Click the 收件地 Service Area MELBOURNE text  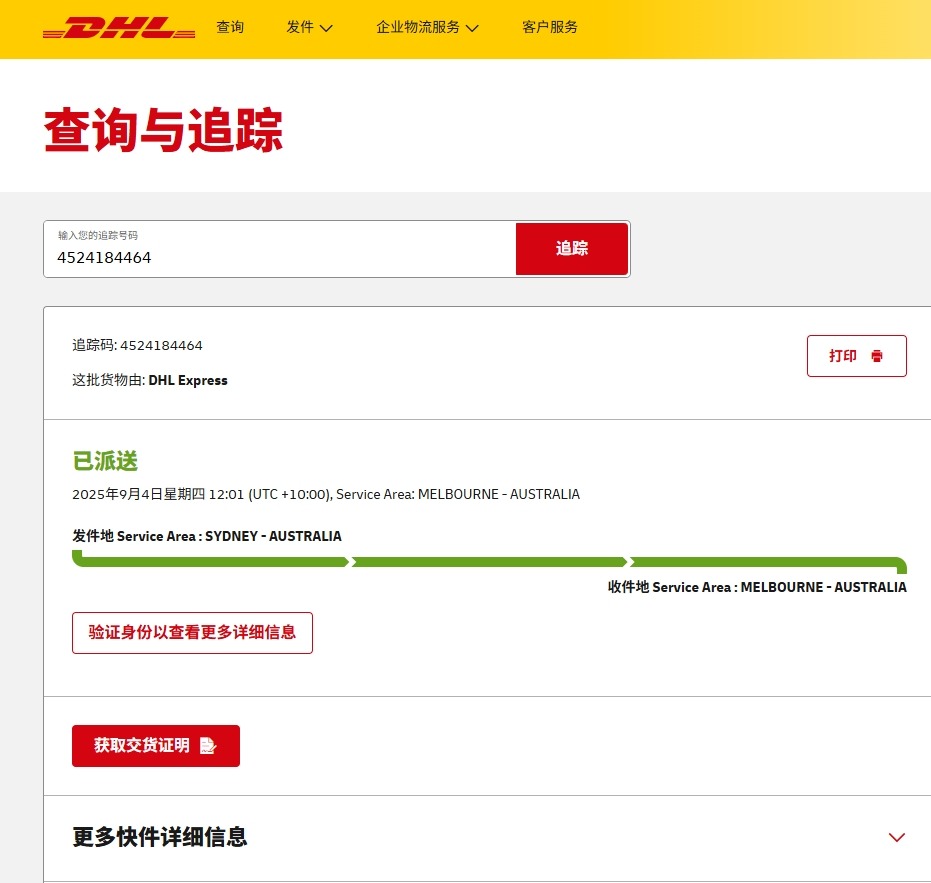pos(757,587)
